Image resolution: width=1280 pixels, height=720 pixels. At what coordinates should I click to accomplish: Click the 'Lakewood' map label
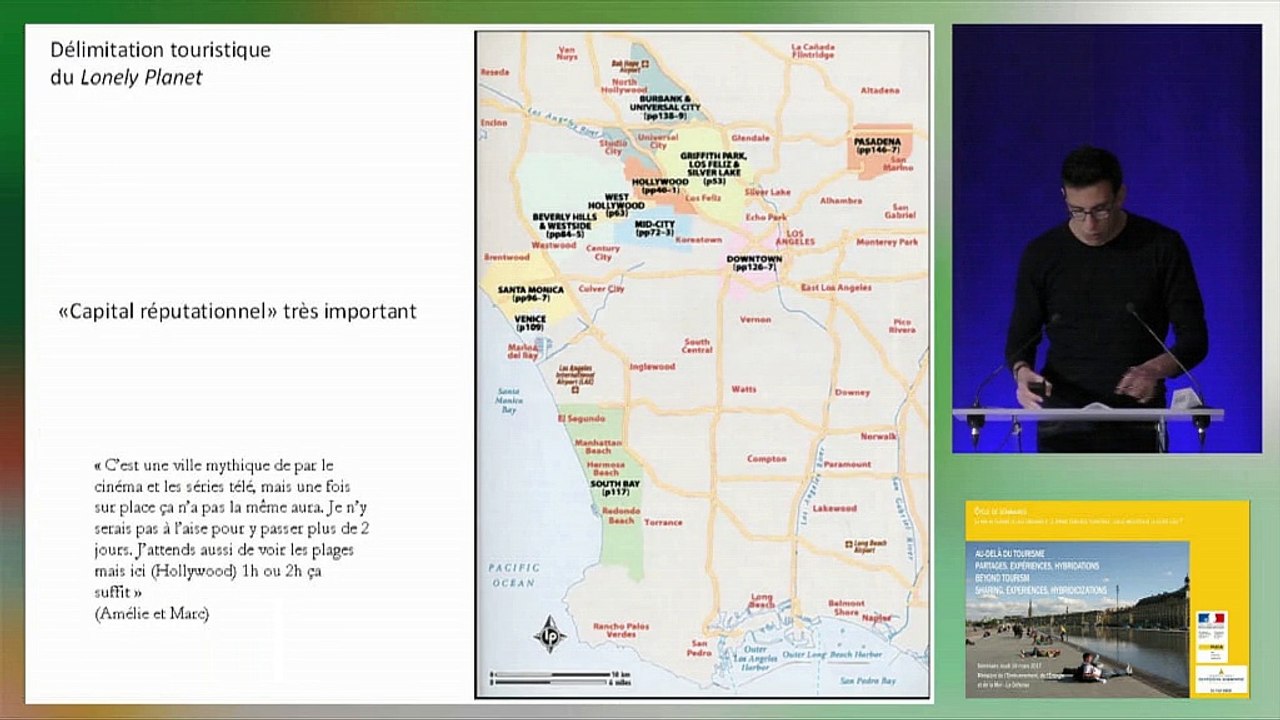(x=835, y=508)
